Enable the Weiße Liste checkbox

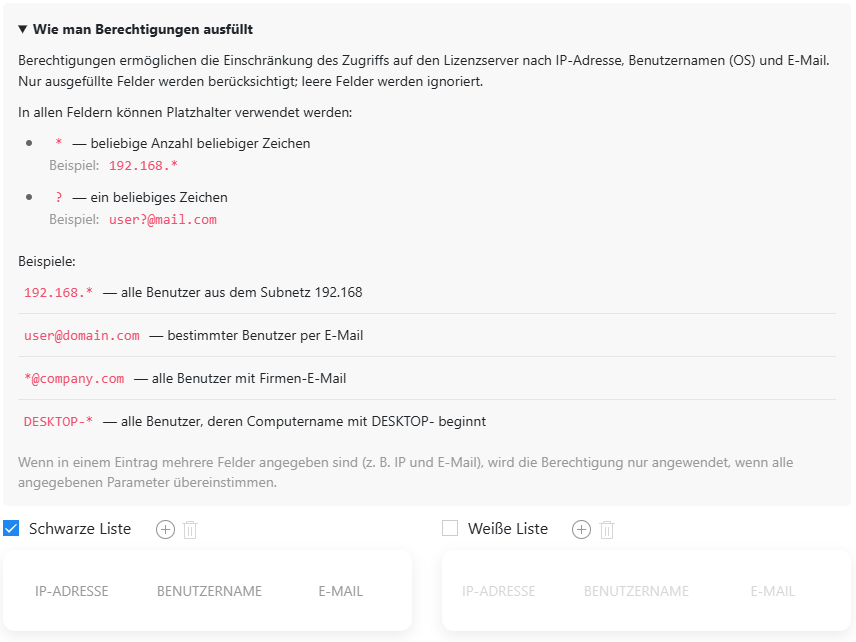click(450, 528)
